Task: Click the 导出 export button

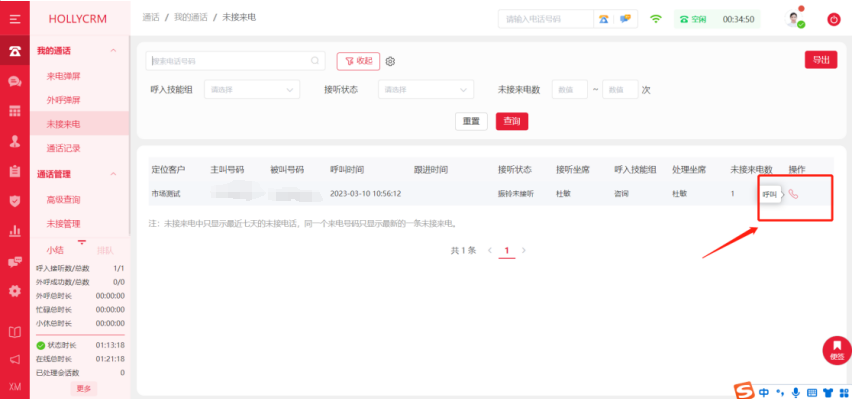Action: (821, 60)
